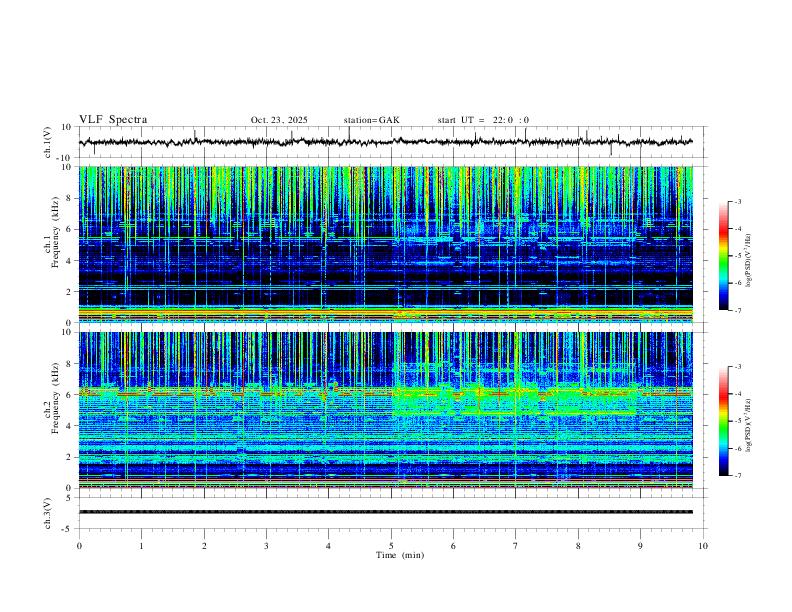The height and width of the screenshot is (612, 792).
Task: Click the ch.1 voltage waveform trace
Action: [x=385, y=142]
